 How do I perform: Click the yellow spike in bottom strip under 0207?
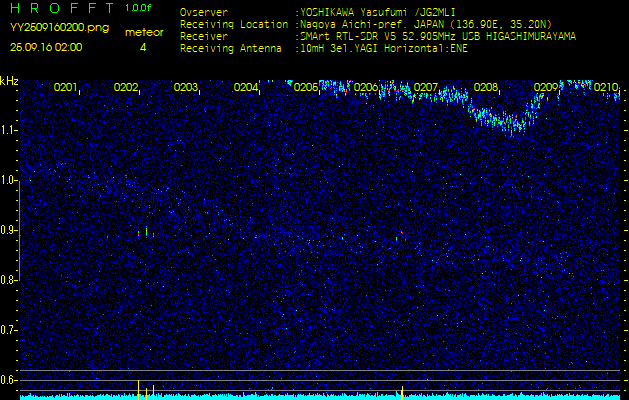tap(401, 389)
